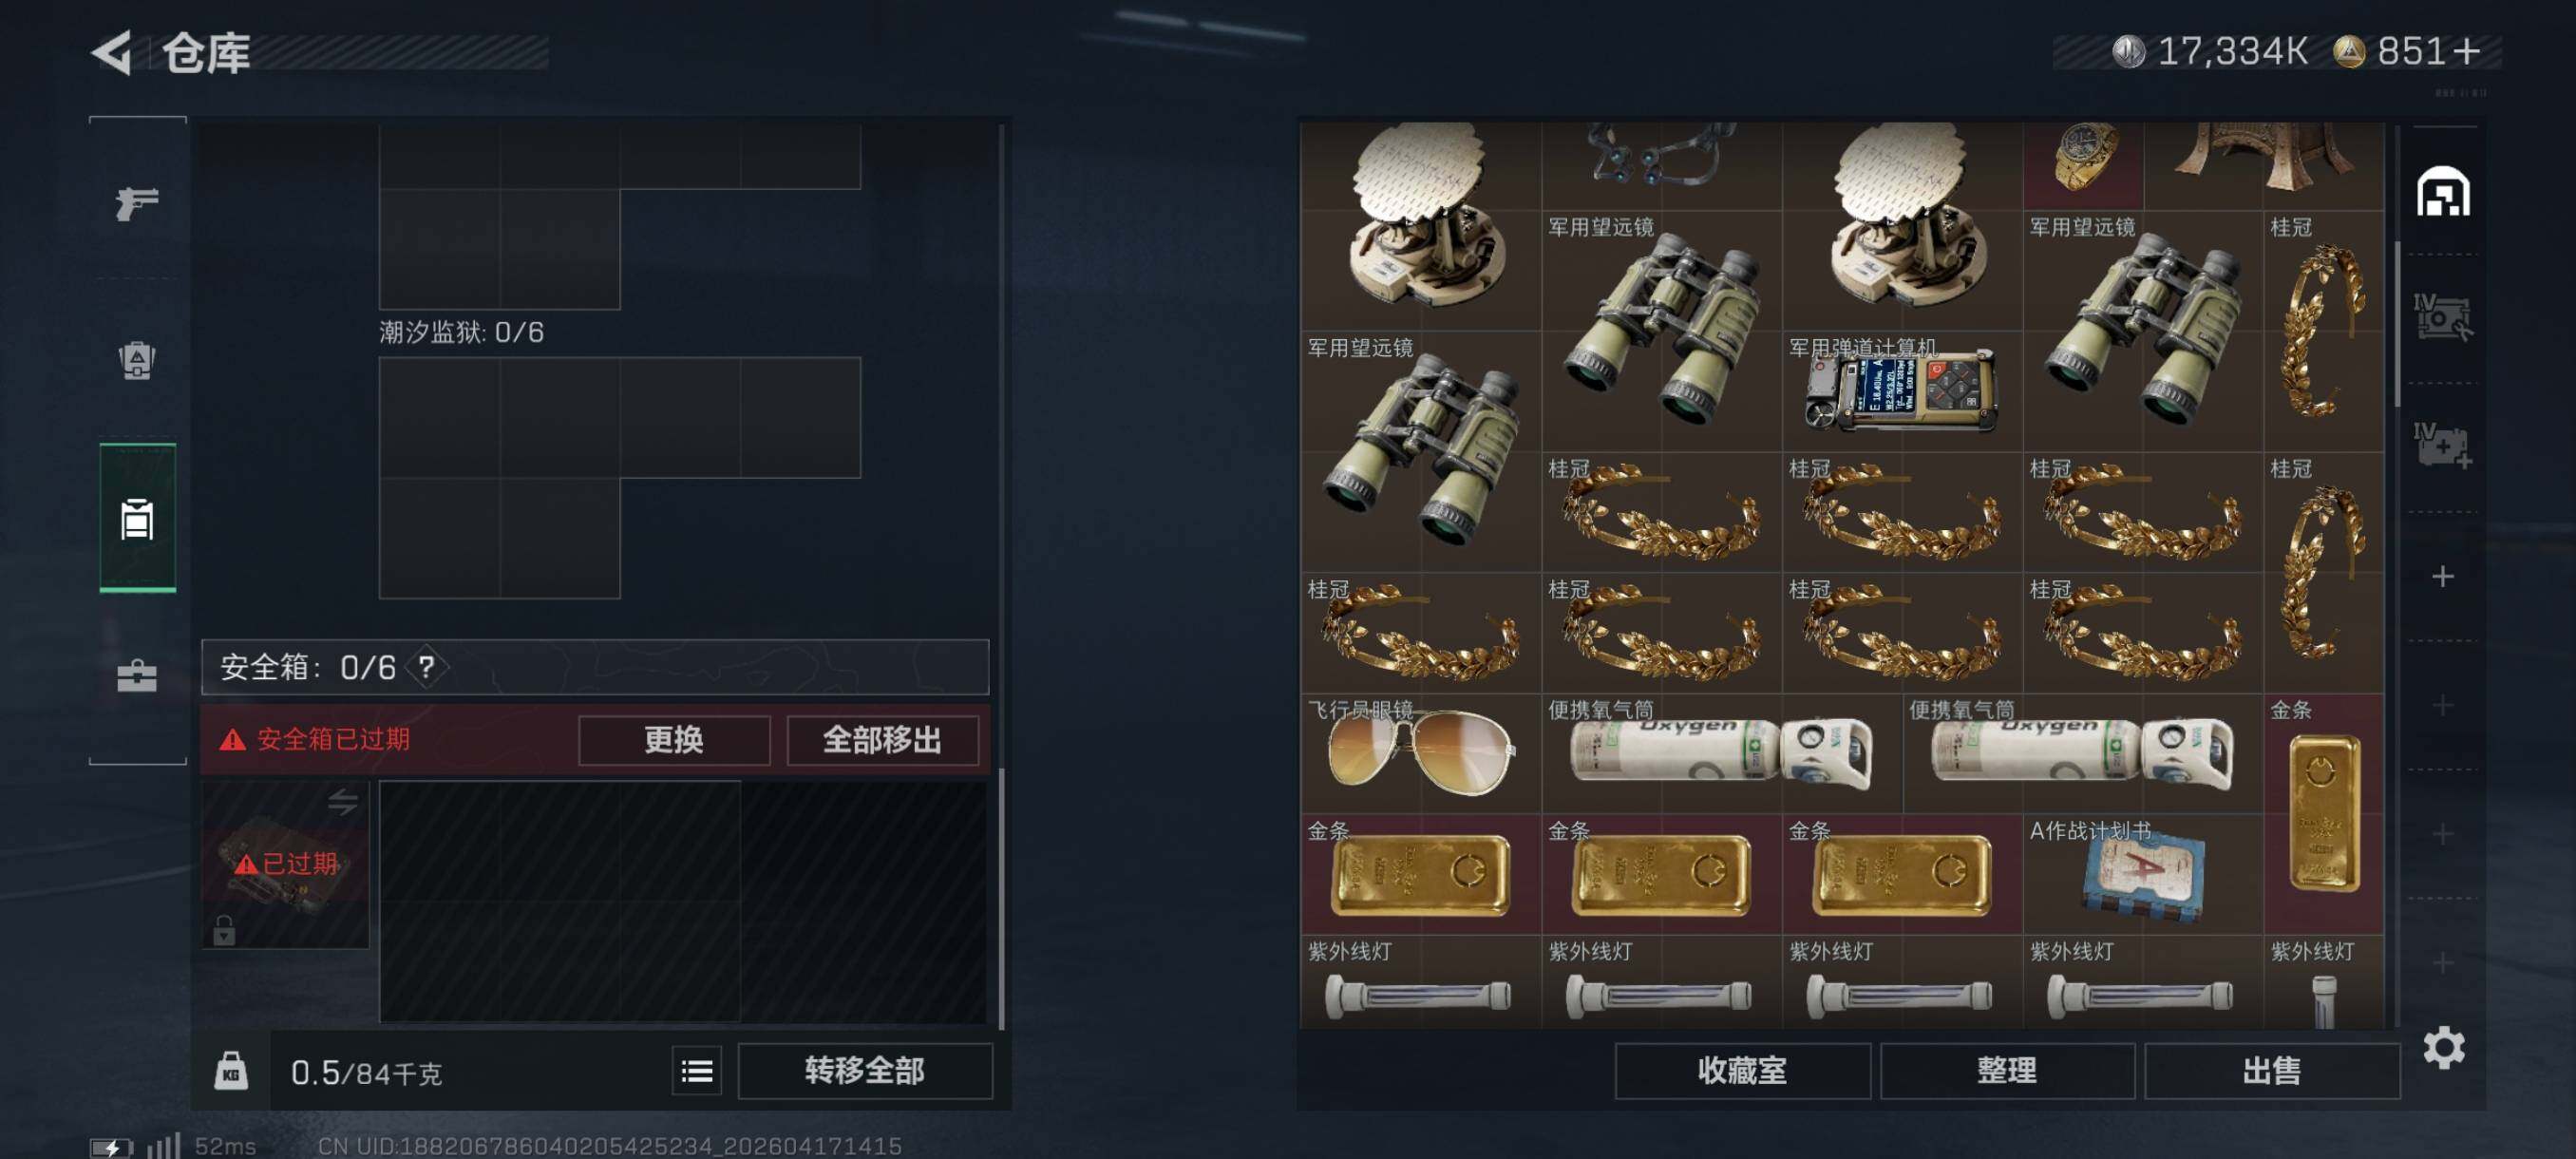
Task: Click the 安全箱 question mark help icon
Action: [427, 667]
